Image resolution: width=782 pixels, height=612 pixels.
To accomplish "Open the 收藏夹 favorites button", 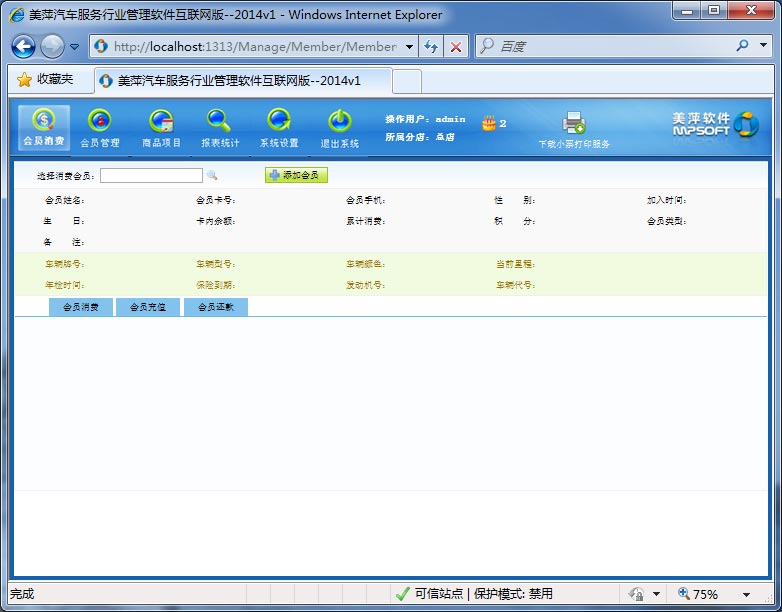I will coord(46,80).
